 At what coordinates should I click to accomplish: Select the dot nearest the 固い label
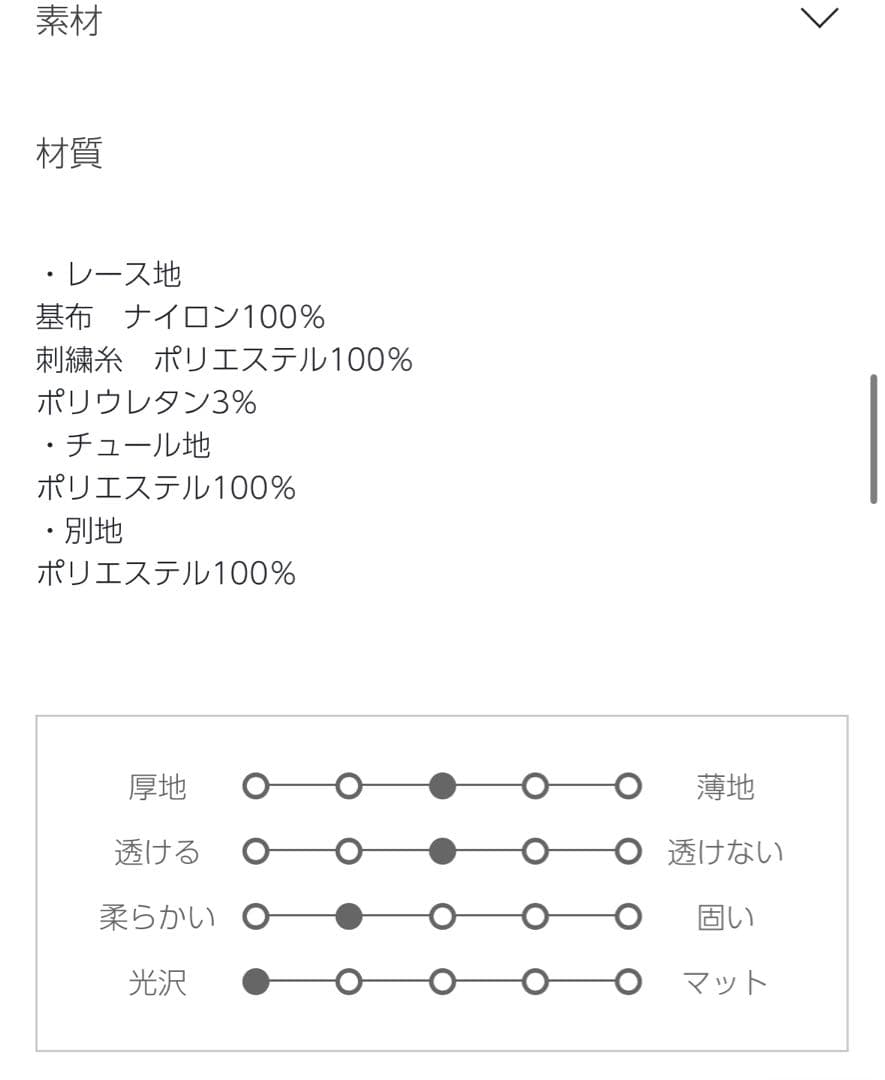[x=627, y=916]
